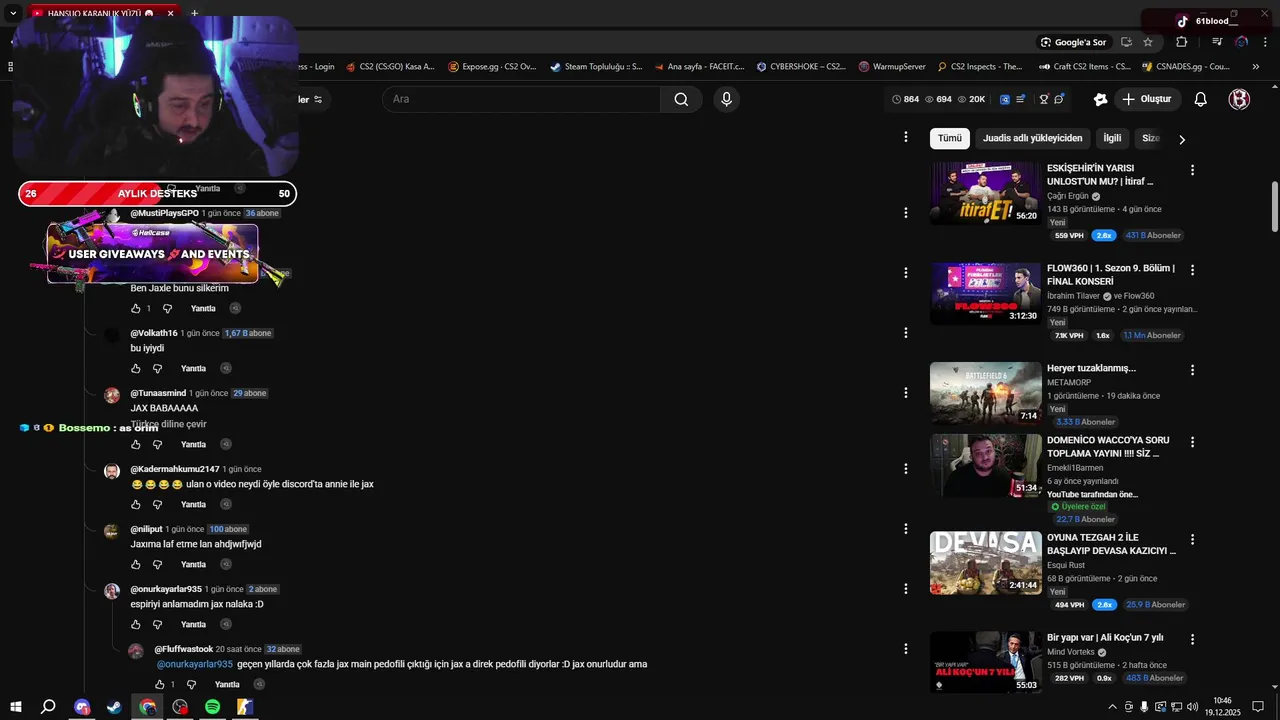1280x720 pixels.
Task: Like @Kadermahkumu2147's comment
Action: click(136, 505)
